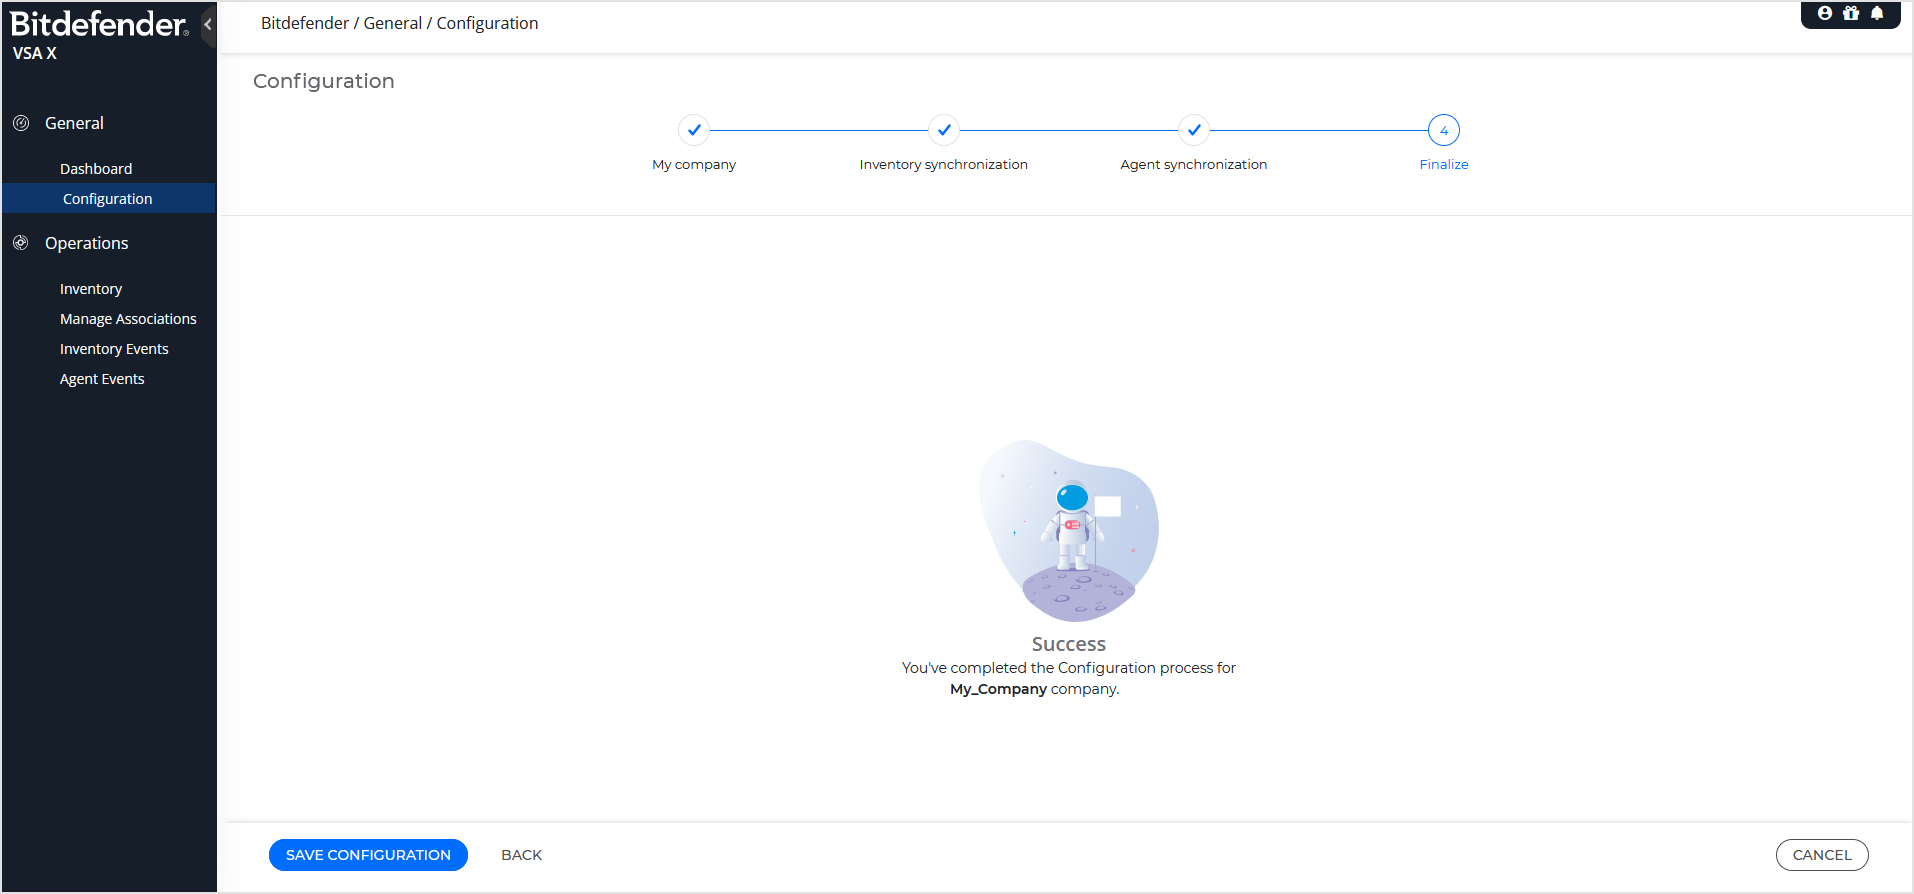1914x894 pixels.
Task: Click the astronaut success illustration
Action: (x=1069, y=531)
